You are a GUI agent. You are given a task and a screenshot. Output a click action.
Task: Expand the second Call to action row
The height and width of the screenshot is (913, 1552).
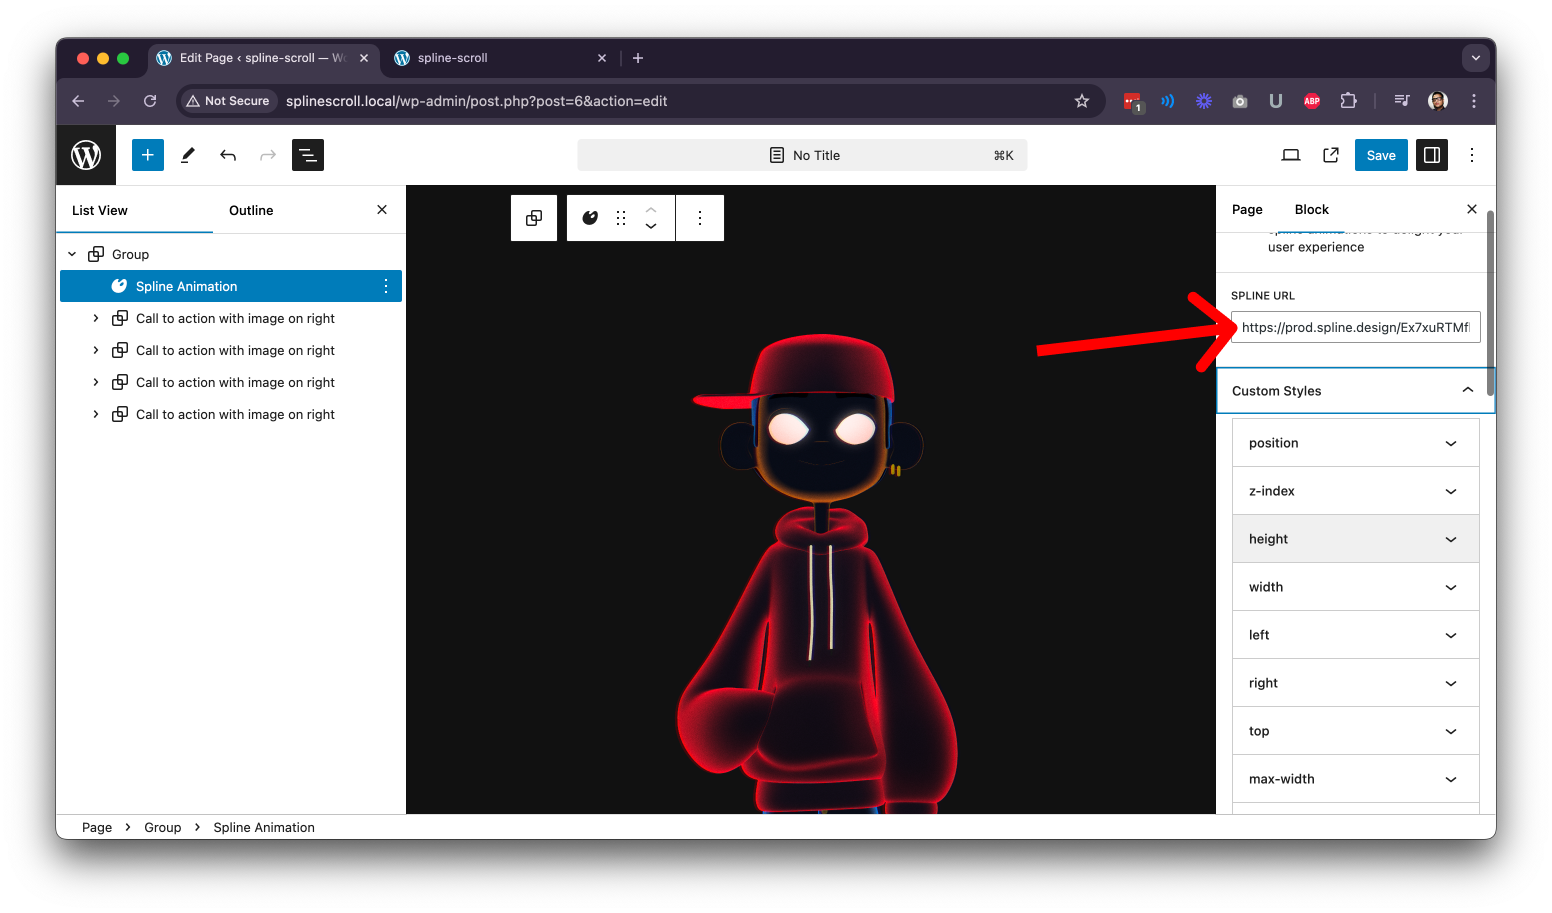point(96,350)
